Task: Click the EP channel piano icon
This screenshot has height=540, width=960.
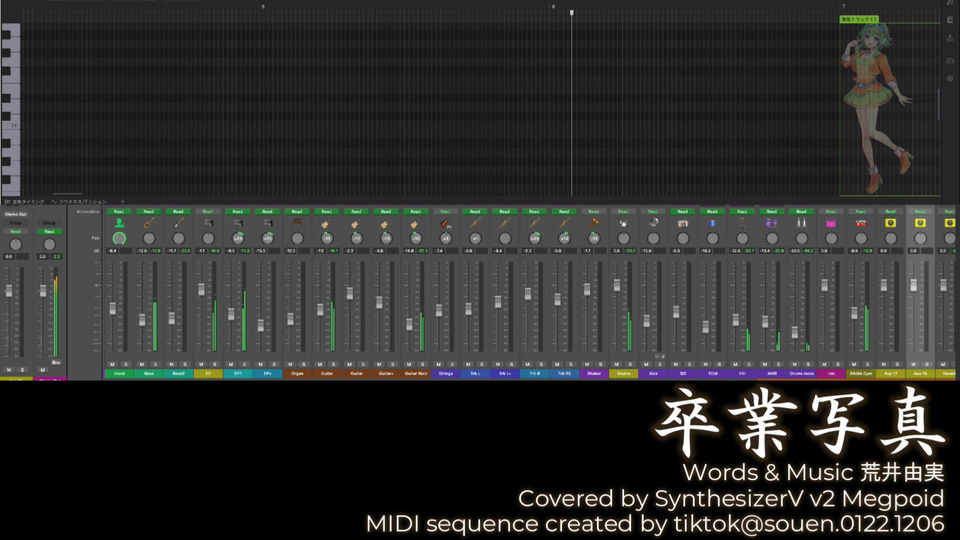Action: pos(208,223)
